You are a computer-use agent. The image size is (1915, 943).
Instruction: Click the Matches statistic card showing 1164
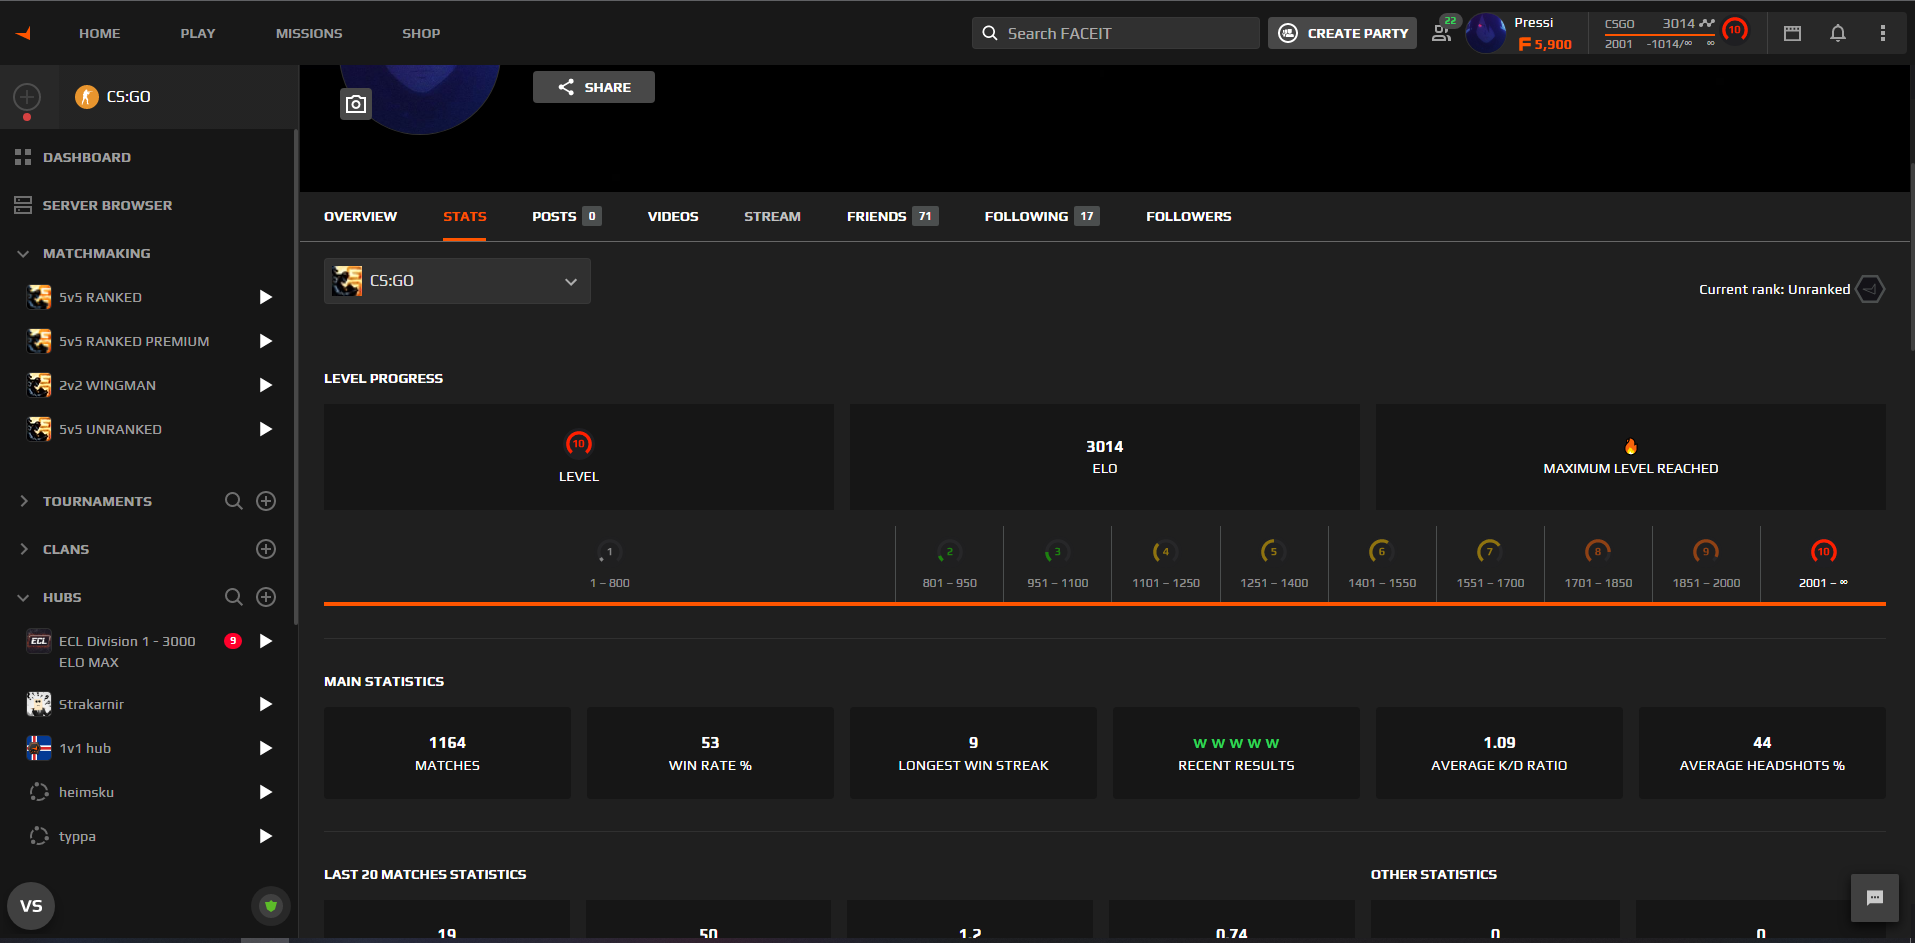click(x=447, y=753)
